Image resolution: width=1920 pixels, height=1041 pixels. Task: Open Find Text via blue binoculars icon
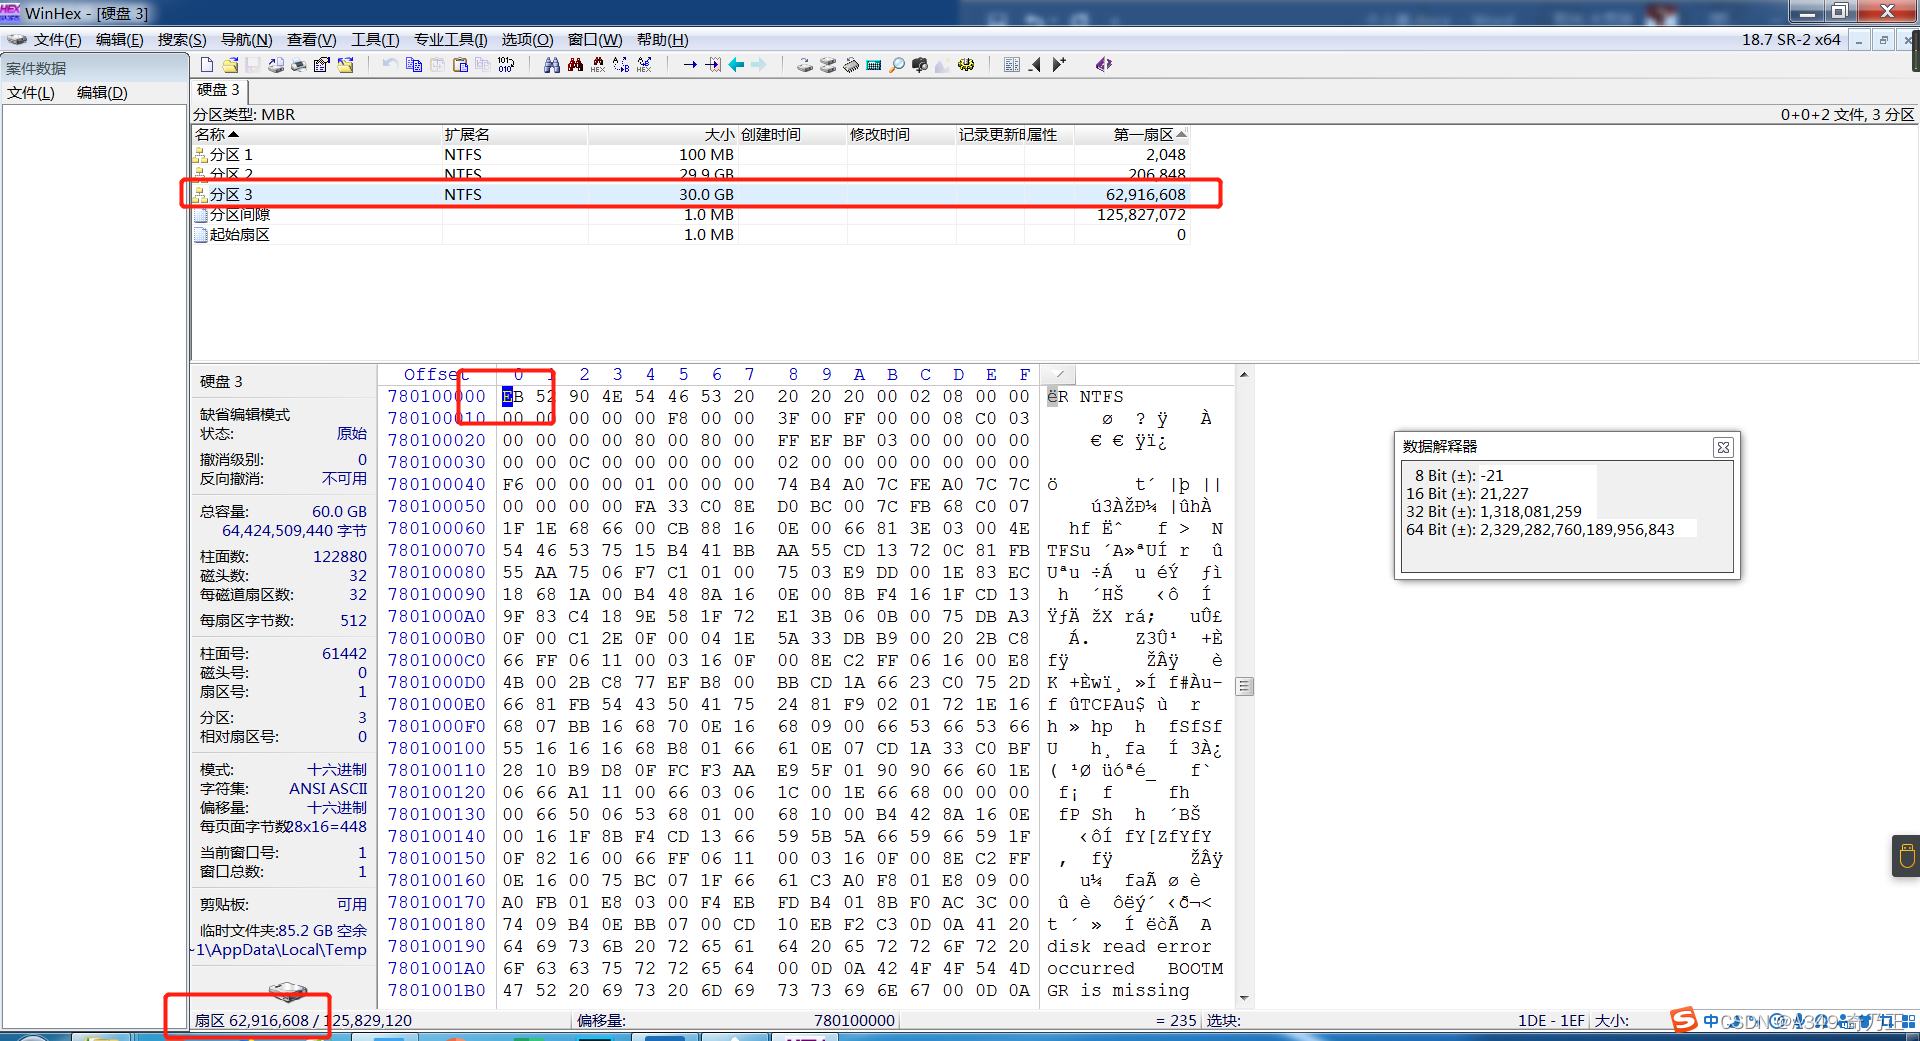tap(552, 65)
